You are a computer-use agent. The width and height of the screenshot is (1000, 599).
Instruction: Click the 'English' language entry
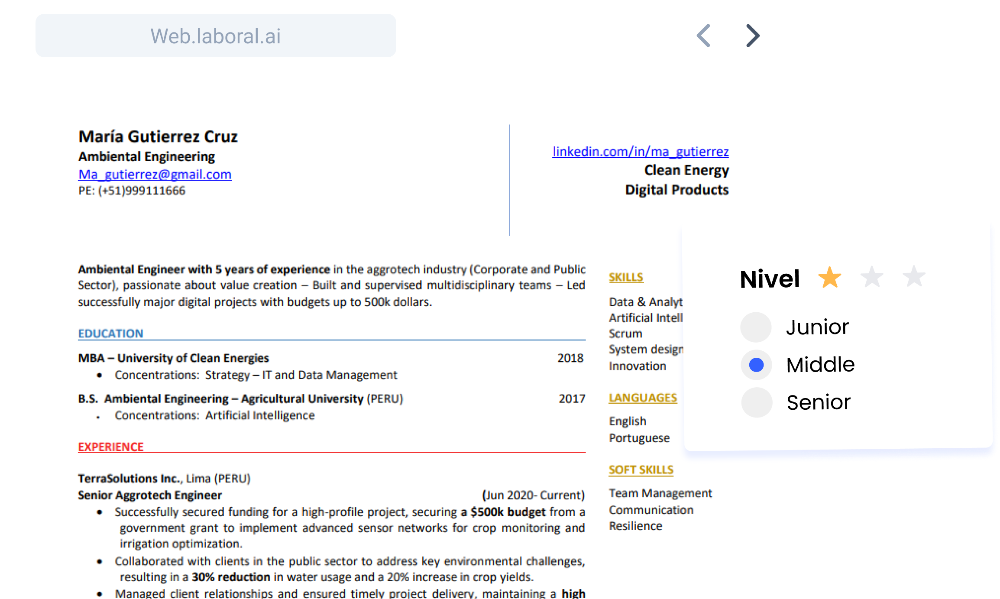point(628,422)
